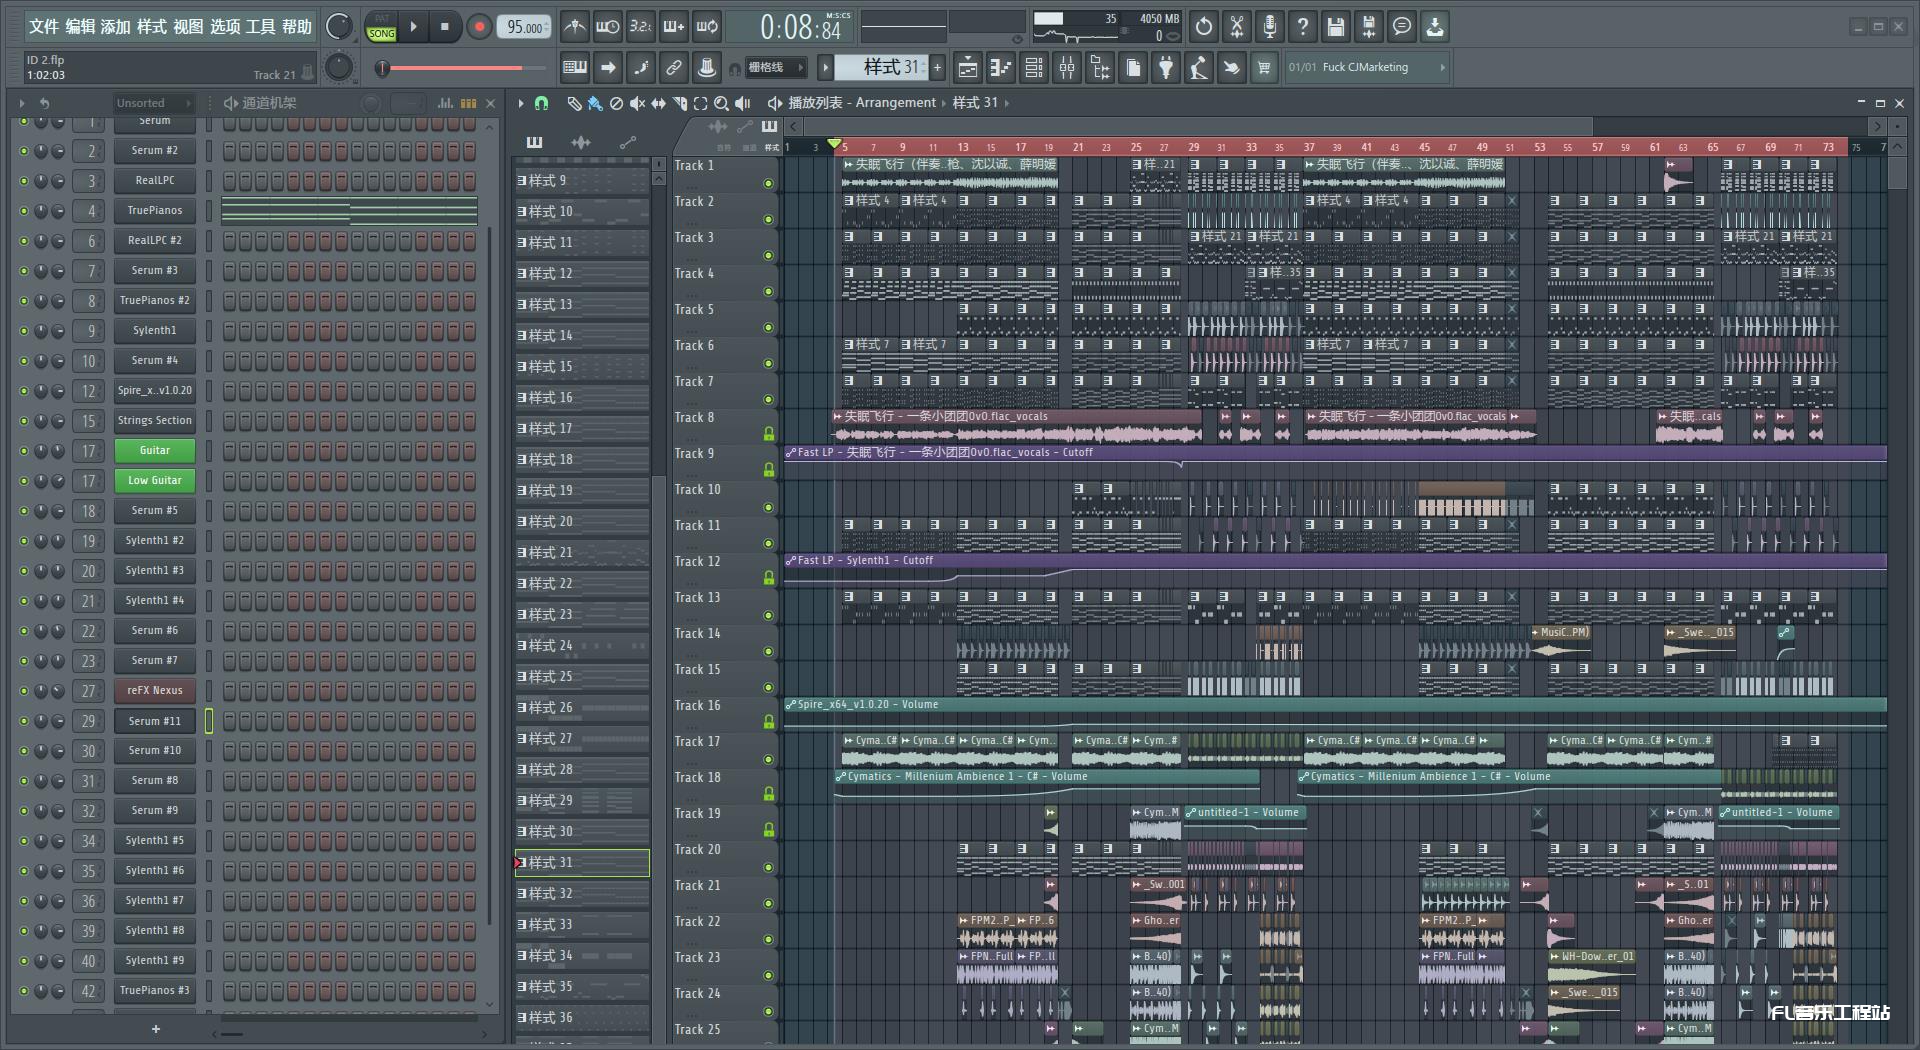This screenshot has height=1050, width=1920.
Task: Toggle mute LED of Track 1
Action: (x=768, y=183)
